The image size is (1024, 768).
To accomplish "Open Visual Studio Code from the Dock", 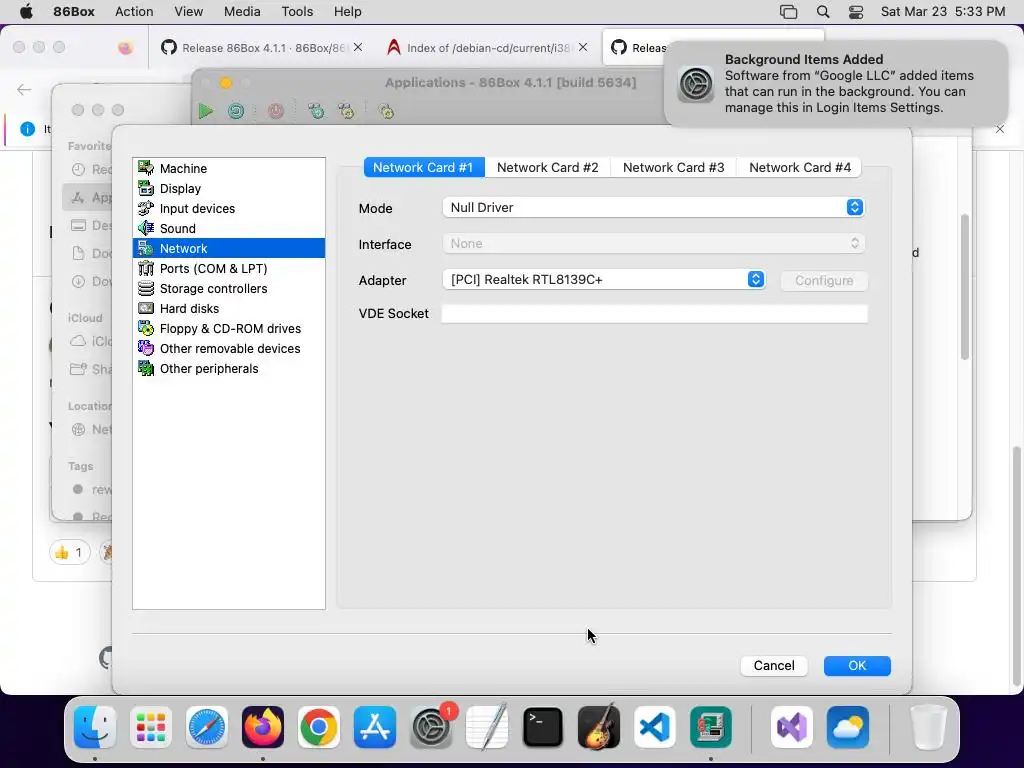I will click(655, 727).
